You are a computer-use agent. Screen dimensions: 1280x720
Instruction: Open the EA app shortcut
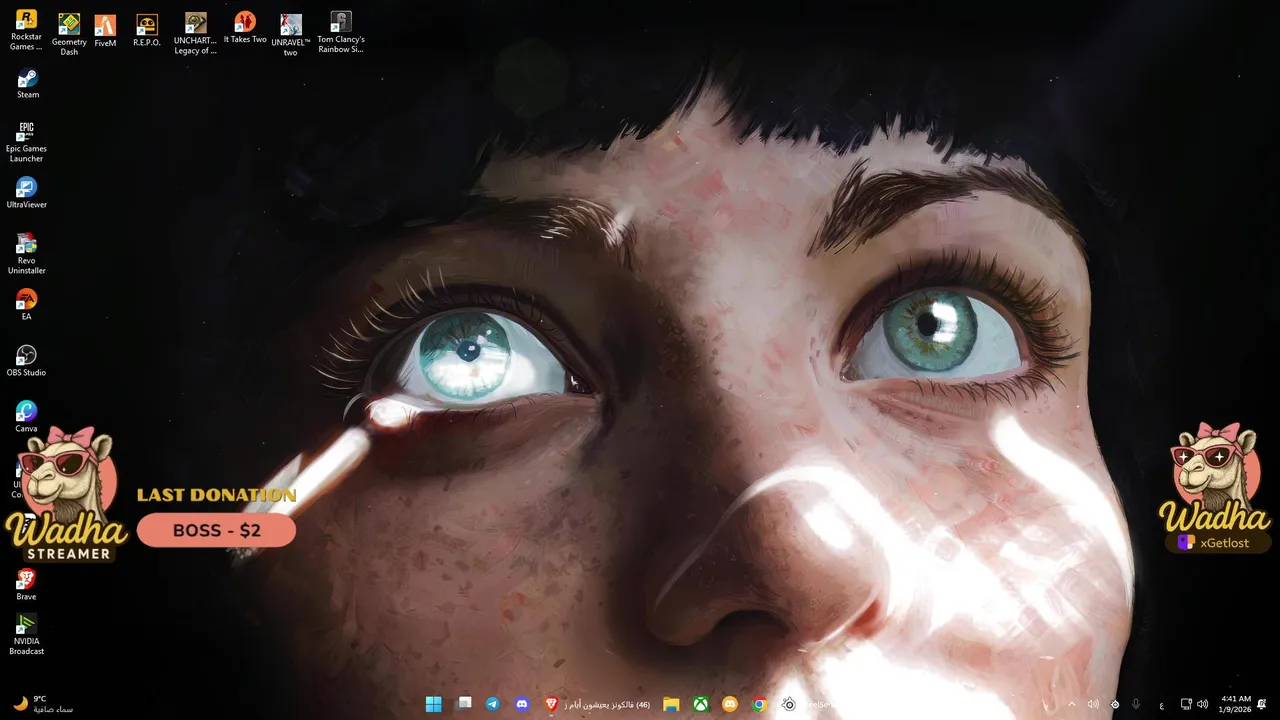[27, 305]
